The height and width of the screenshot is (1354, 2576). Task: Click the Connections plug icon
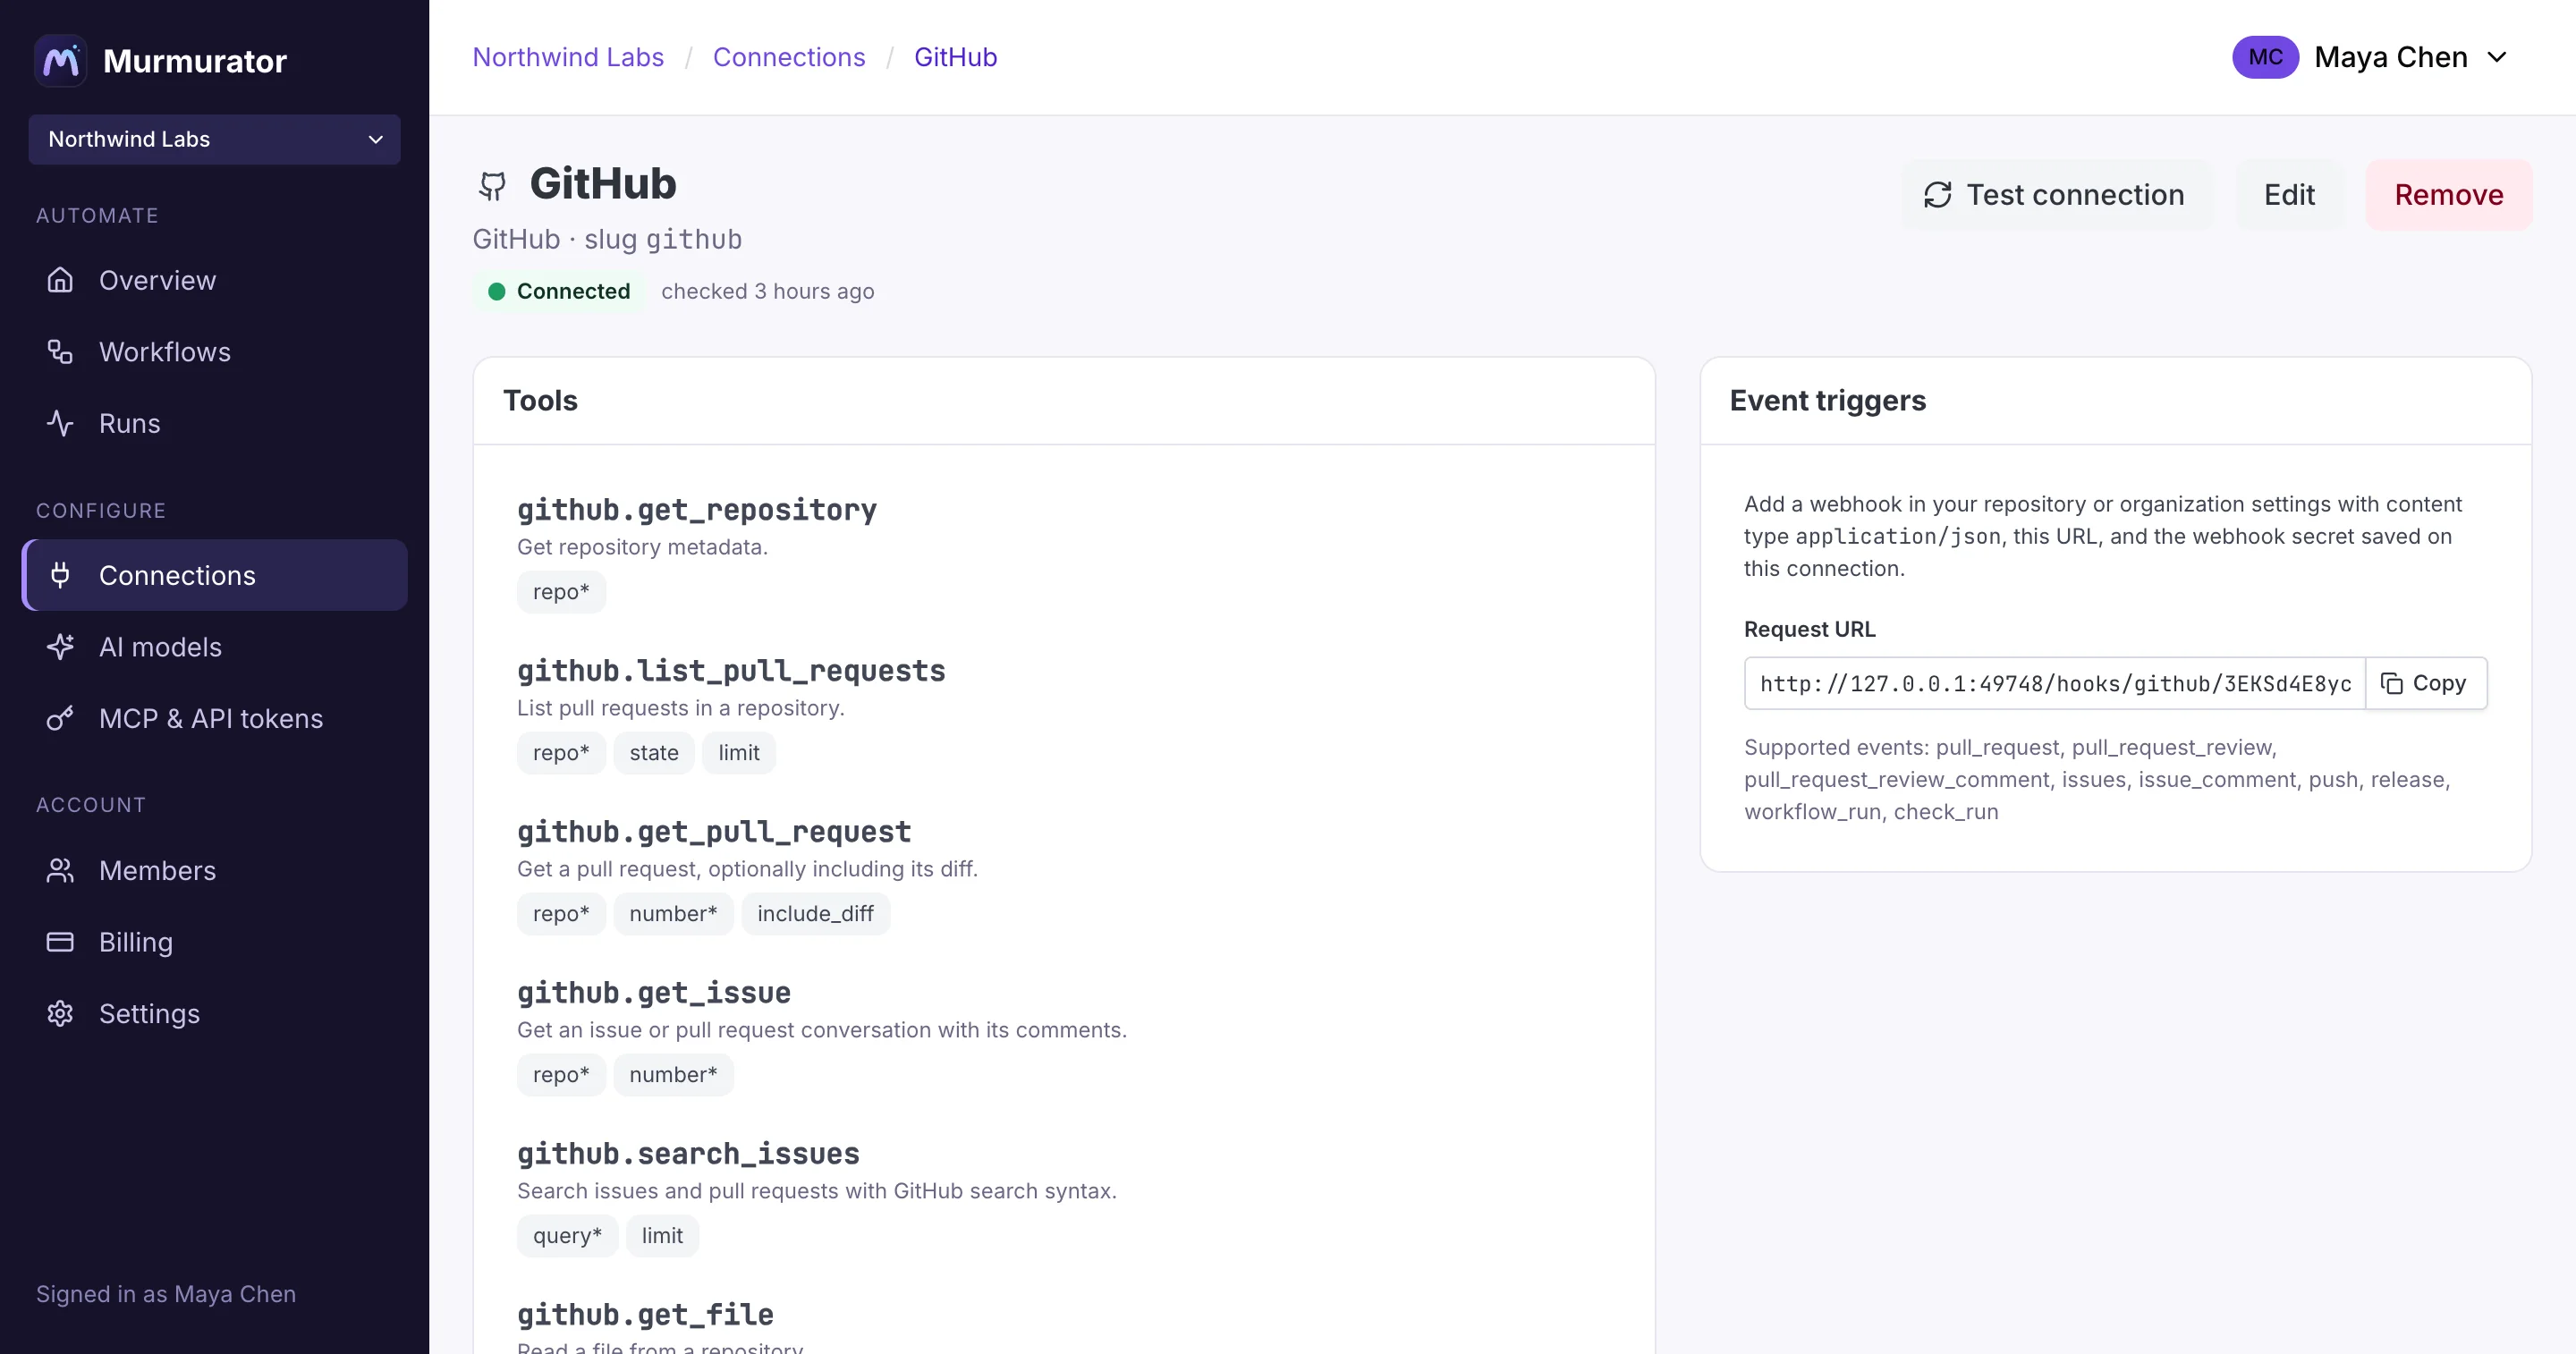coord(60,575)
